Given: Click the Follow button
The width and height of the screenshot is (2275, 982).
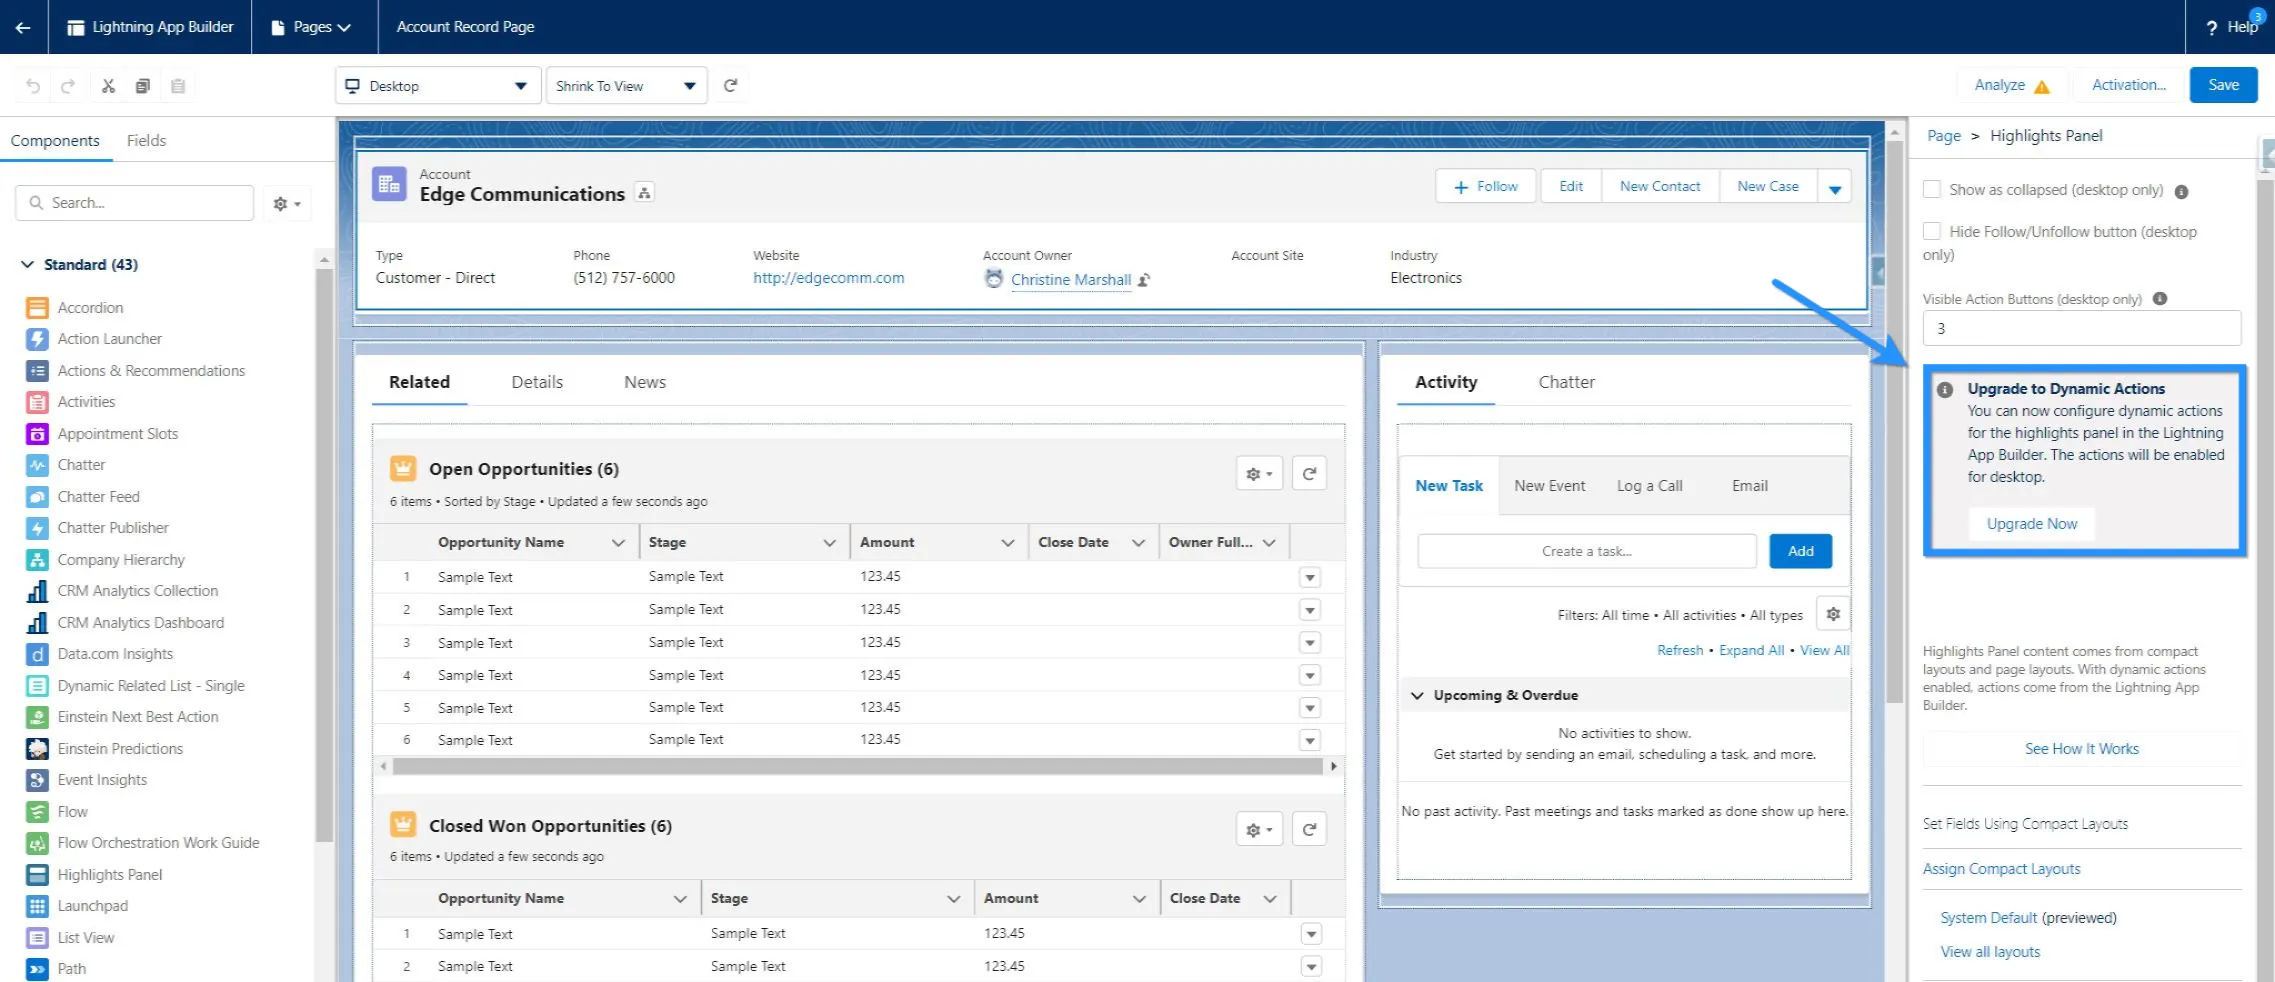Looking at the screenshot, I should [x=1486, y=187].
